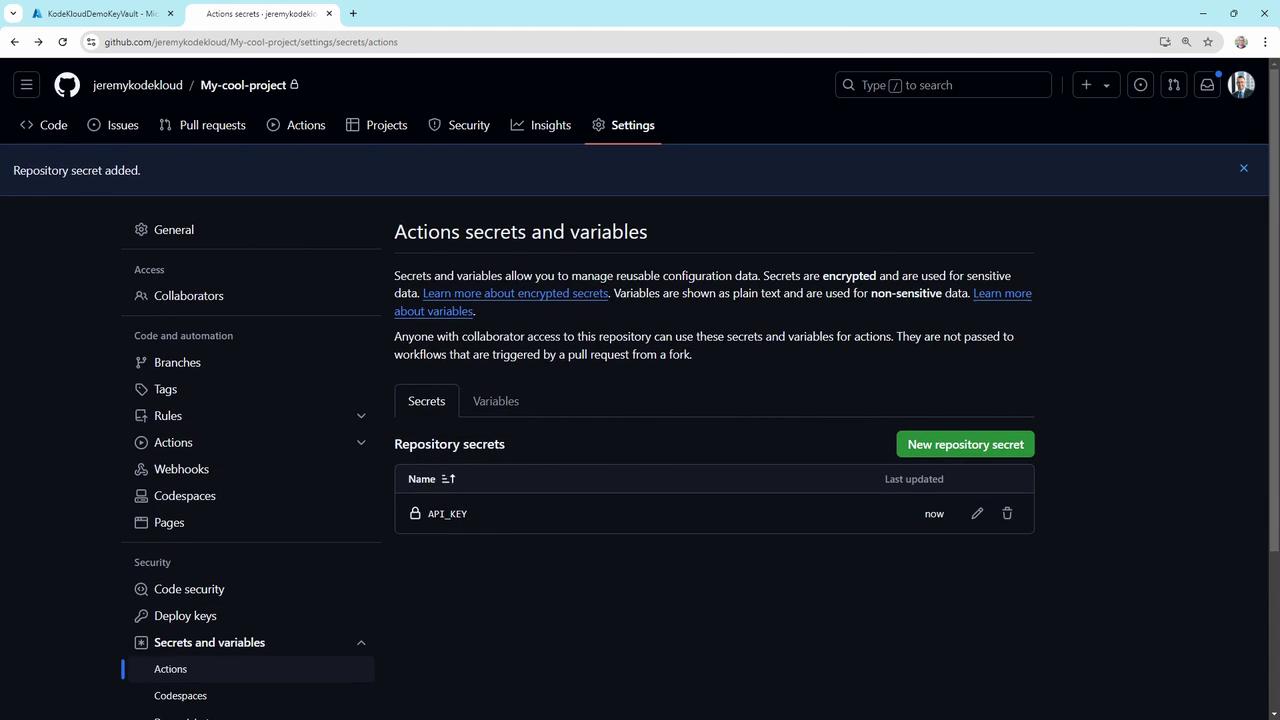Screen dimensions: 1280x720
Task: Bookmark this page with star icon
Action: pyautogui.click(x=1208, y=42)
